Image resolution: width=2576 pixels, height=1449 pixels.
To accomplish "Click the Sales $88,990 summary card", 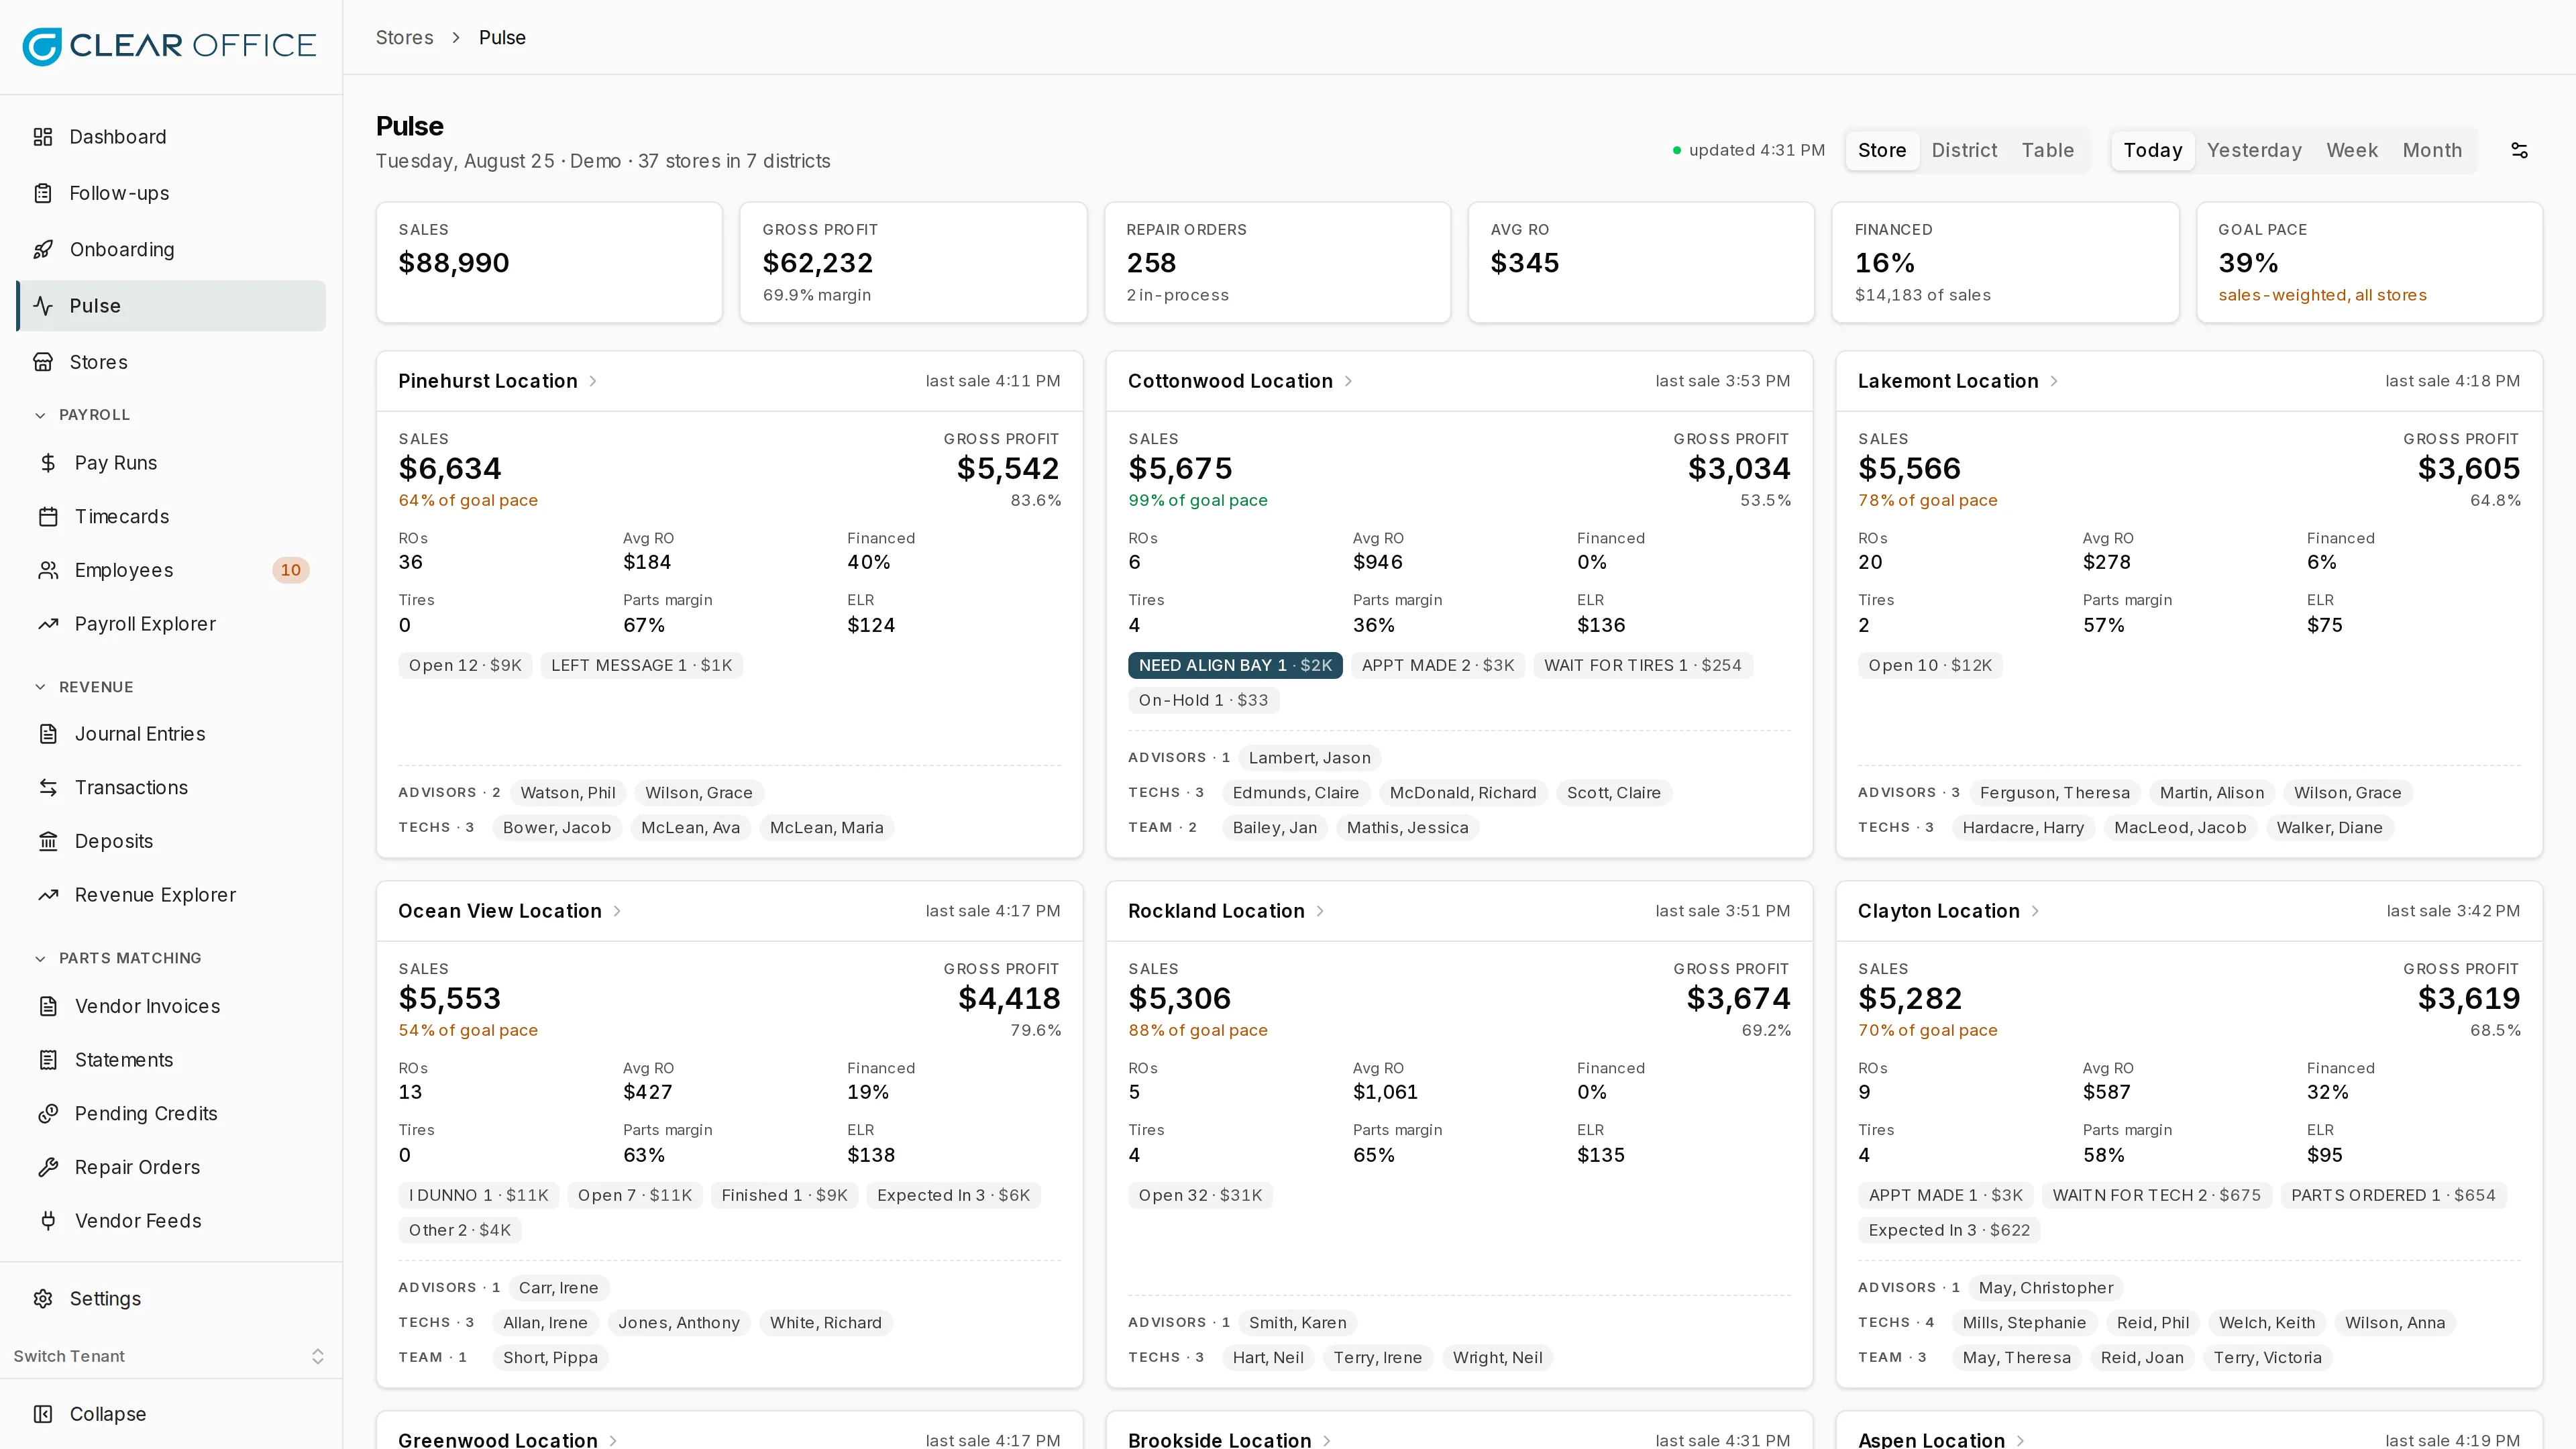I will [x=549, y=263].
